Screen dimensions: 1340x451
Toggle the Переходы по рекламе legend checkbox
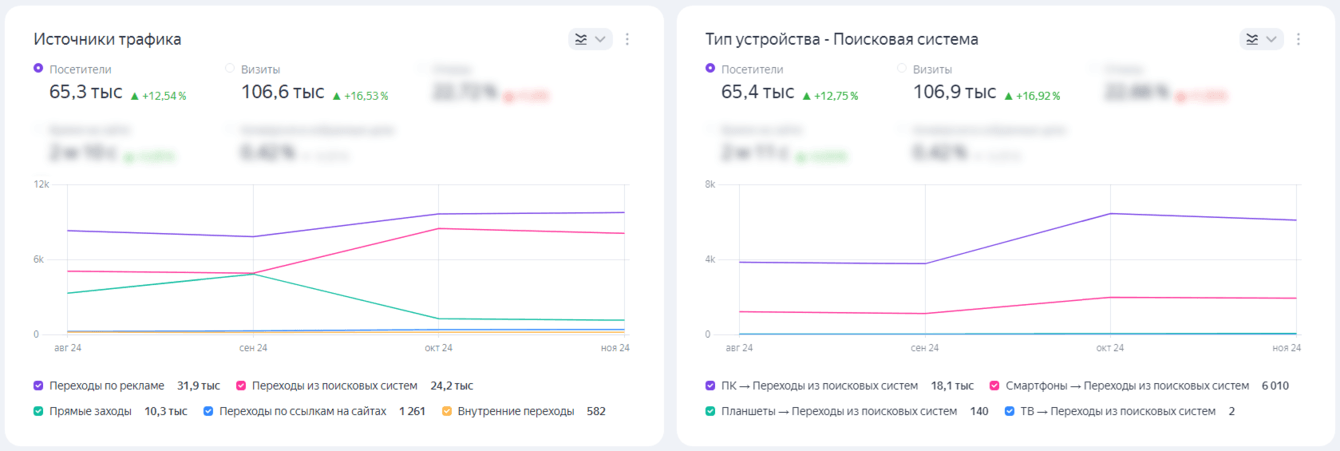(x=38, y=385)
